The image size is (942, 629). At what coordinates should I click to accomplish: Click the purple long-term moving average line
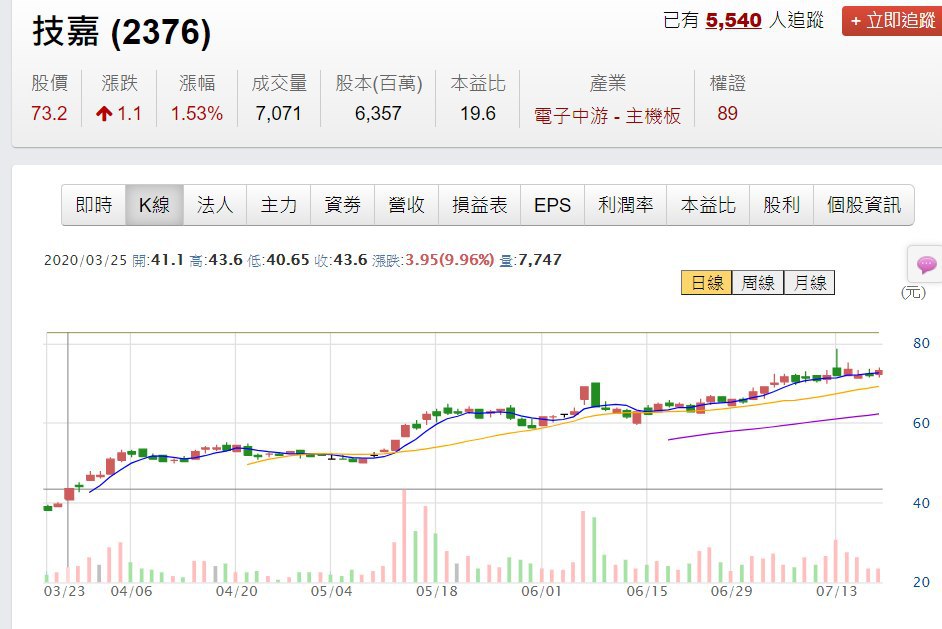774,427
